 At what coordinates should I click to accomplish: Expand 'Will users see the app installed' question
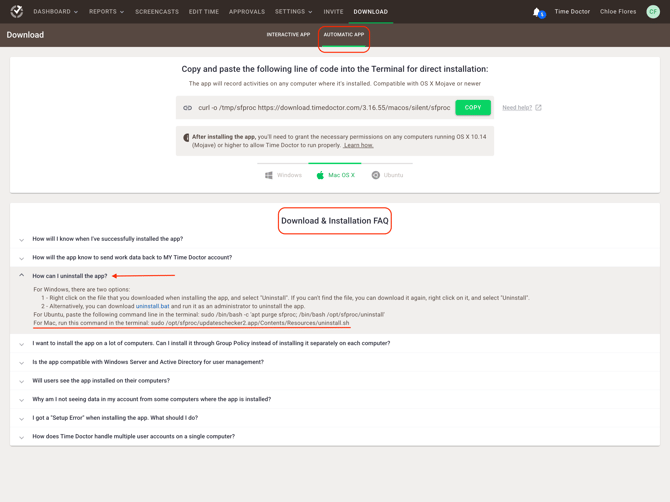335,381
